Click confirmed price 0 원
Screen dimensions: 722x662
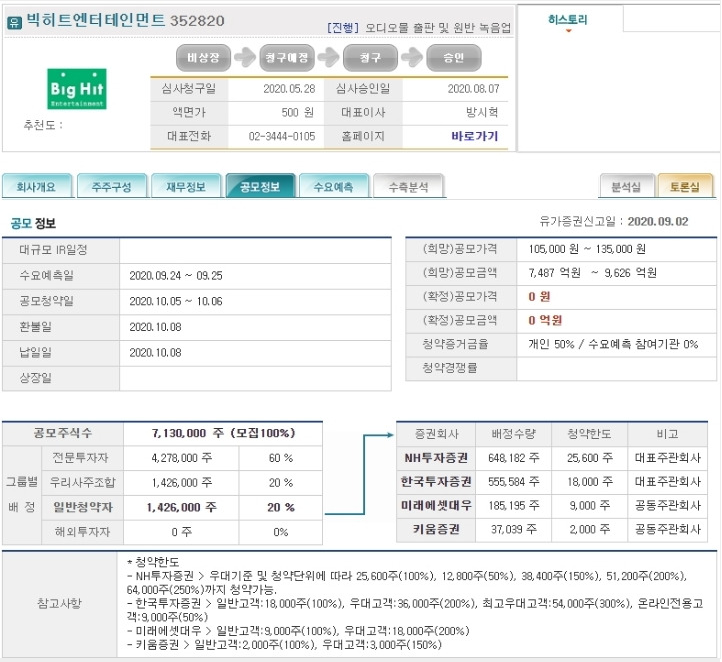539,296
